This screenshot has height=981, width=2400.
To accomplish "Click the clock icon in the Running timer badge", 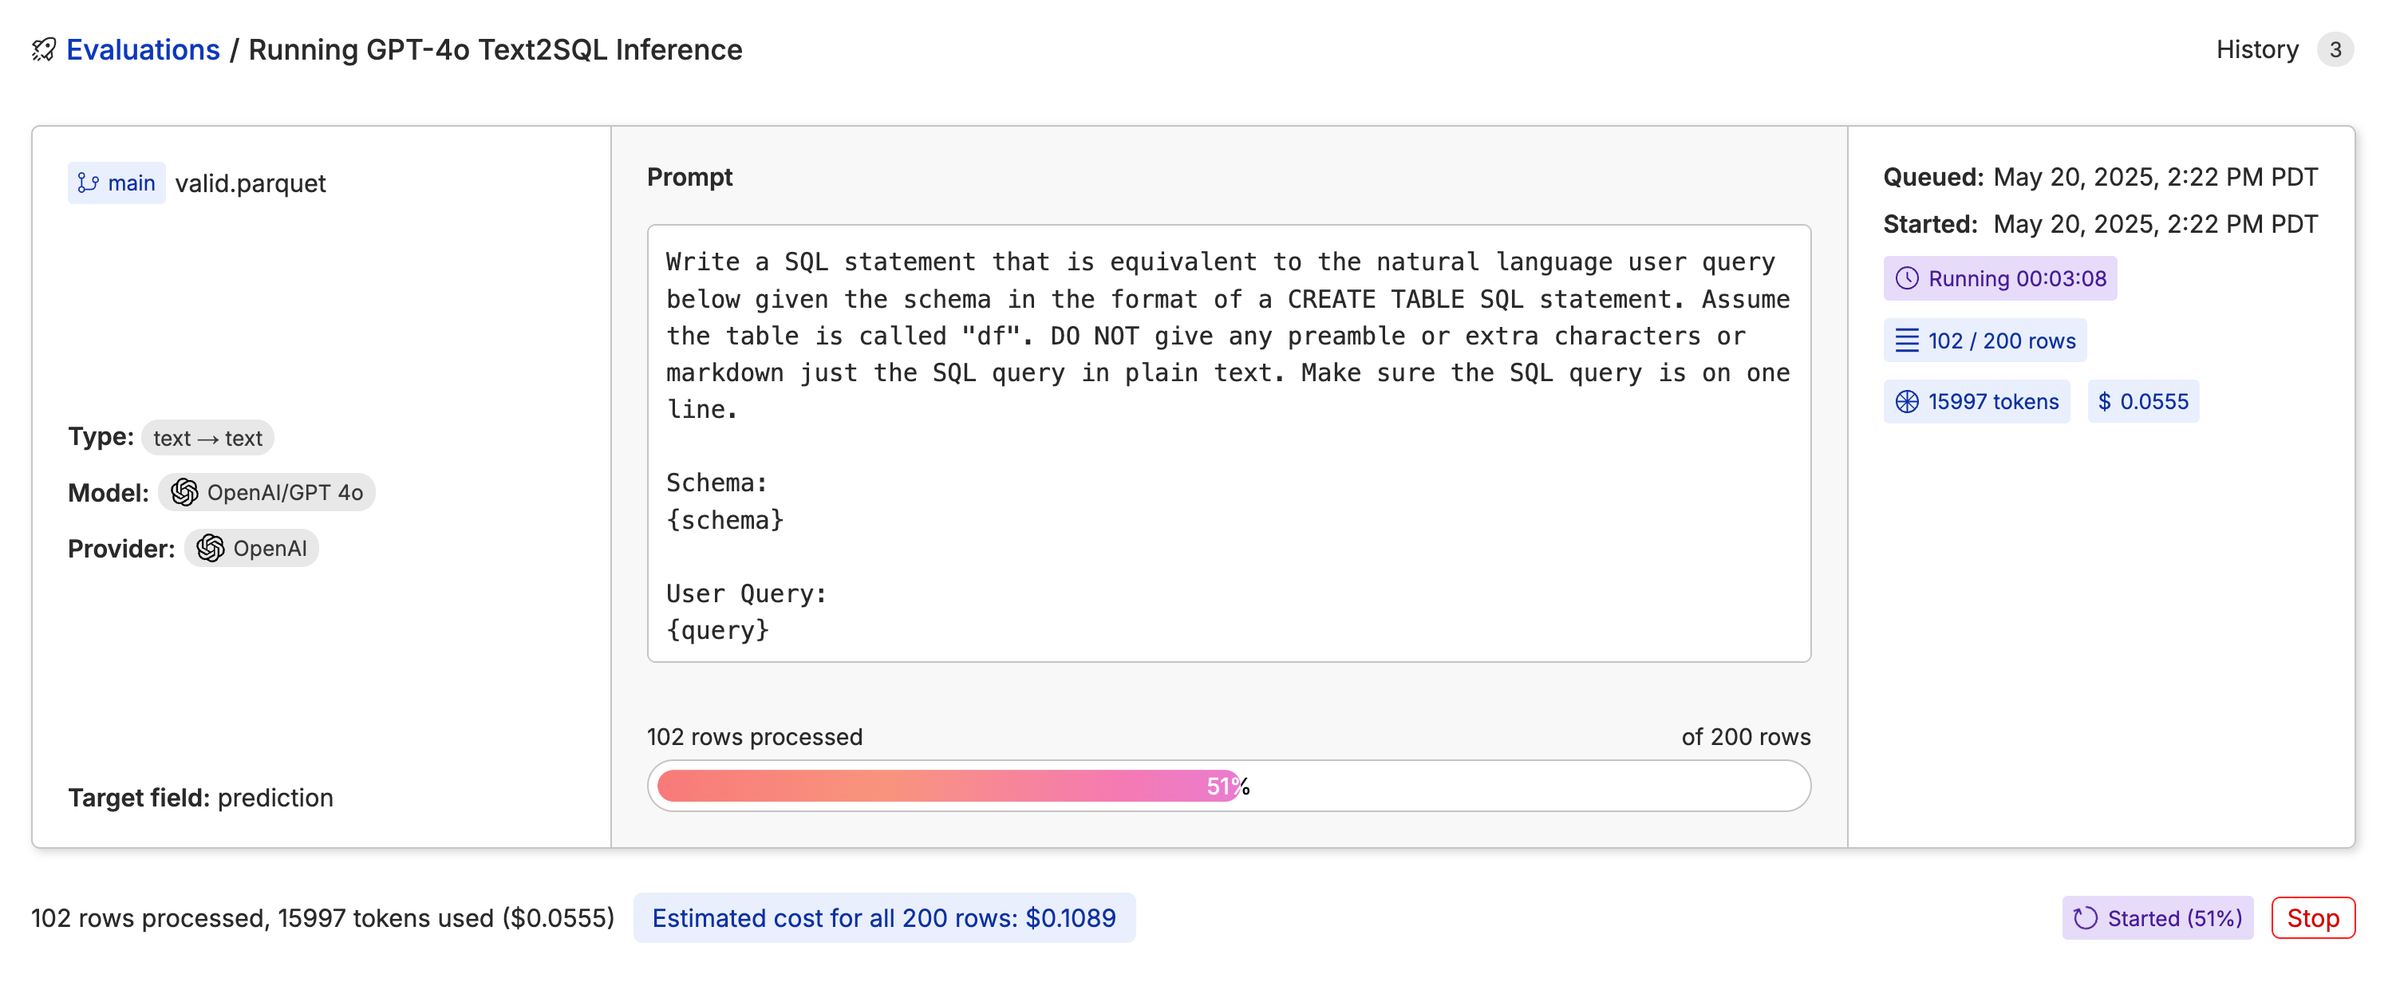I will (x=1908, y=279).
